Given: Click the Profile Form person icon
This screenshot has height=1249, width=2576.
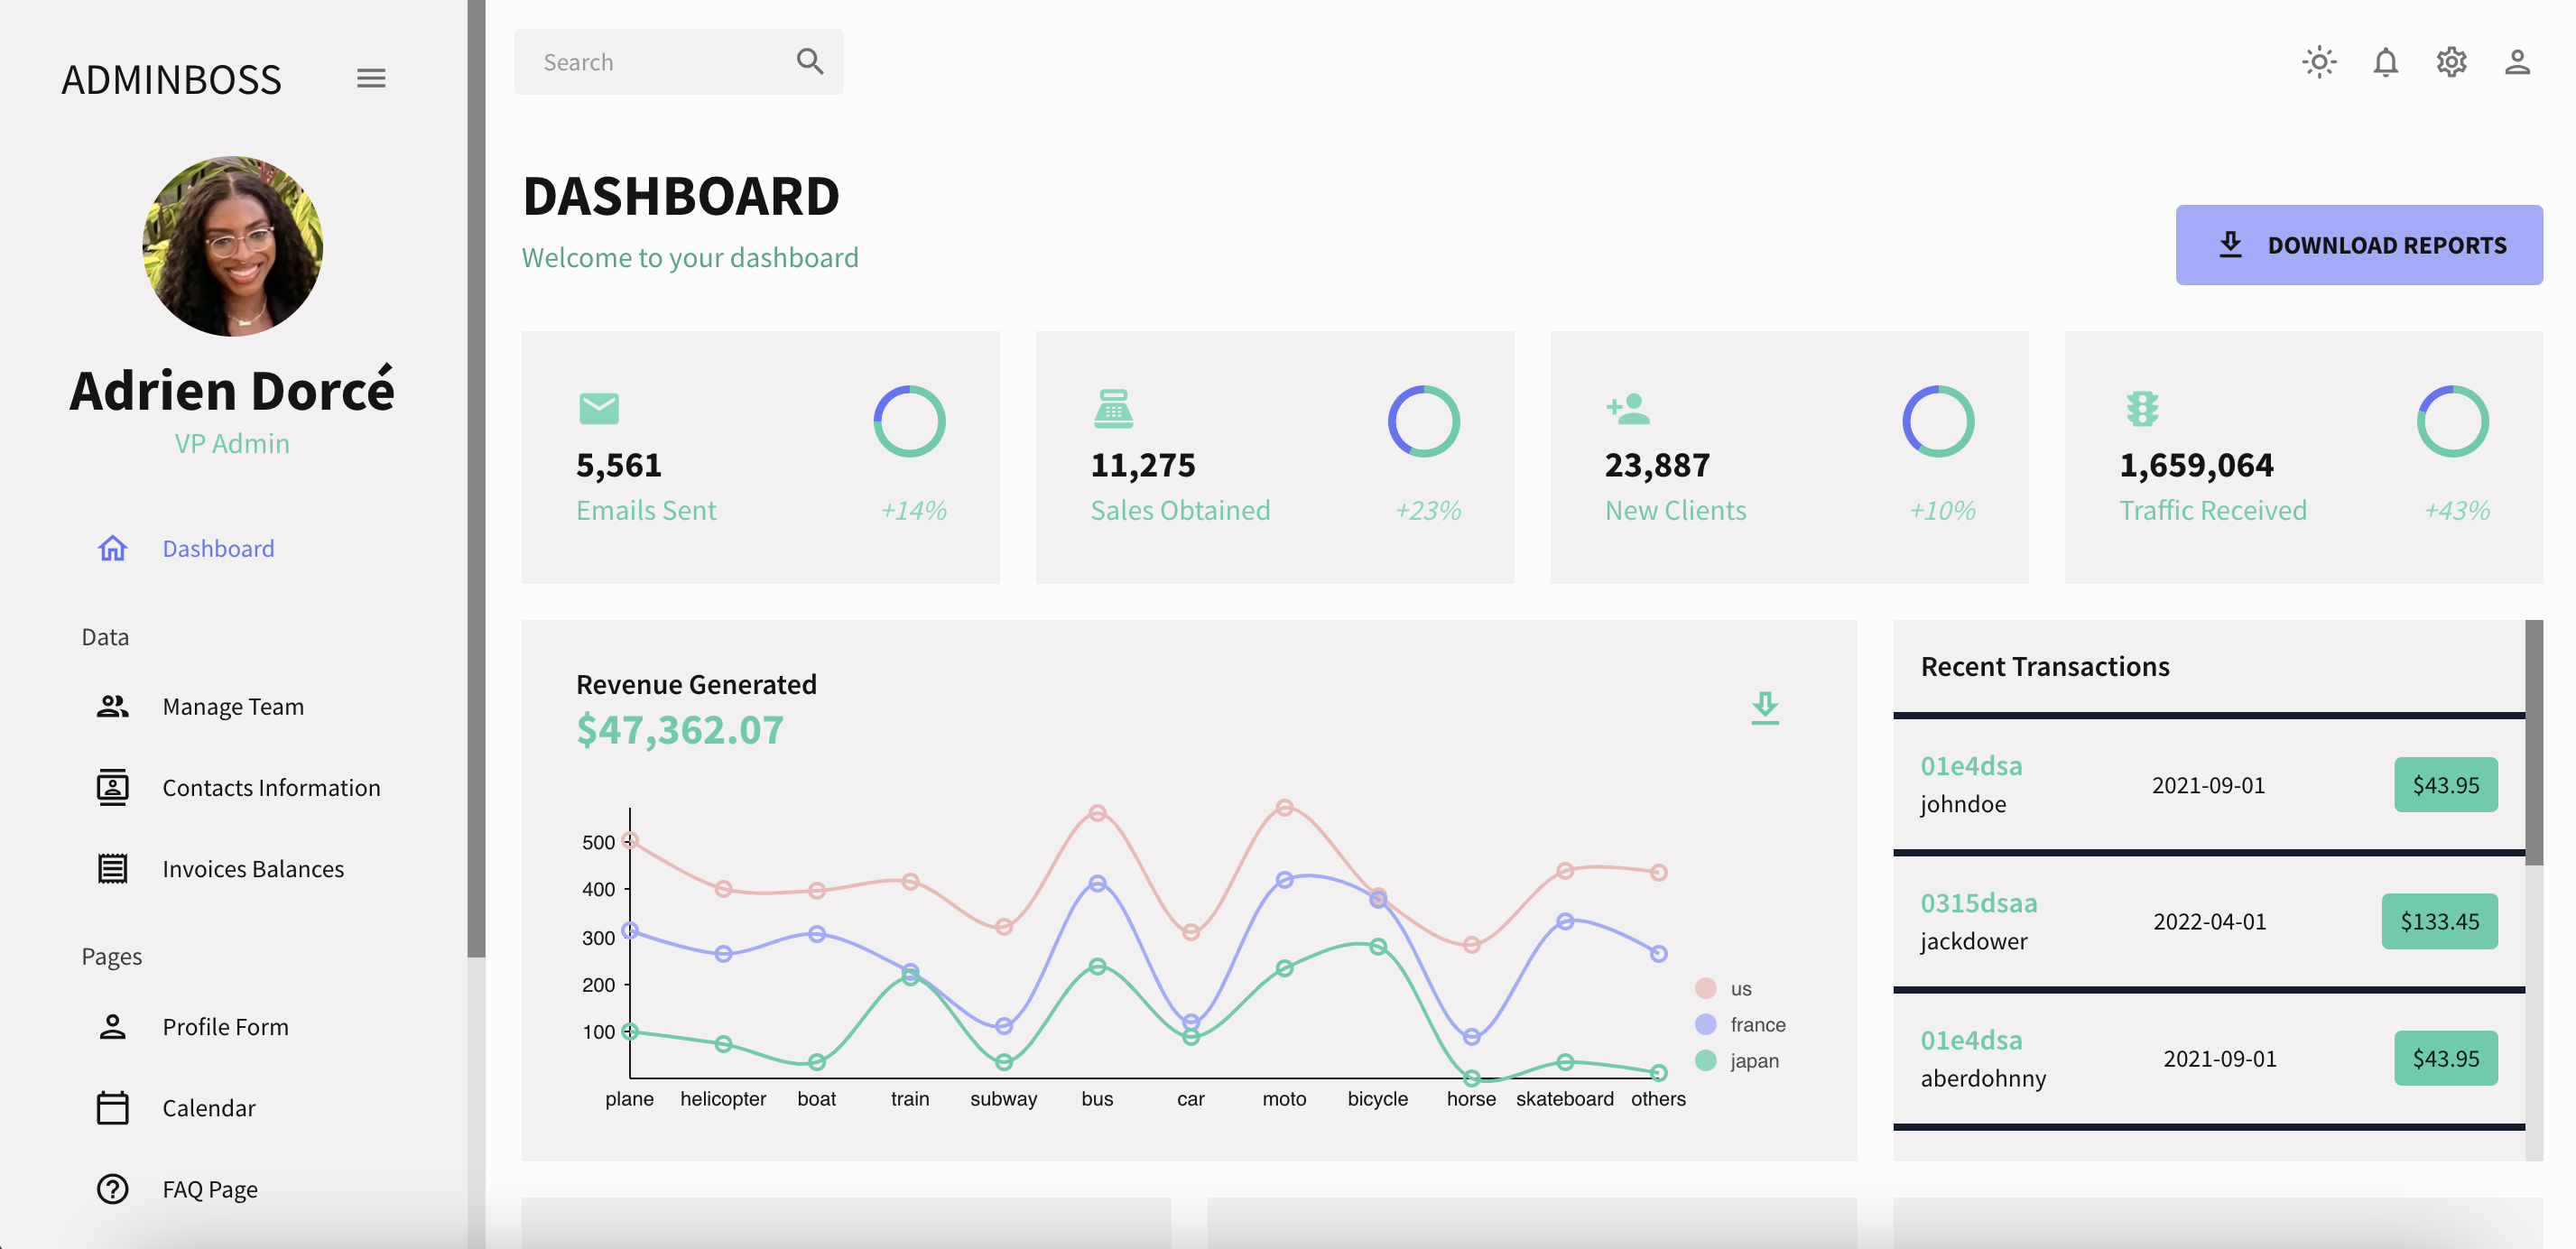Looking at the screenshot, I should [112, 1026].
